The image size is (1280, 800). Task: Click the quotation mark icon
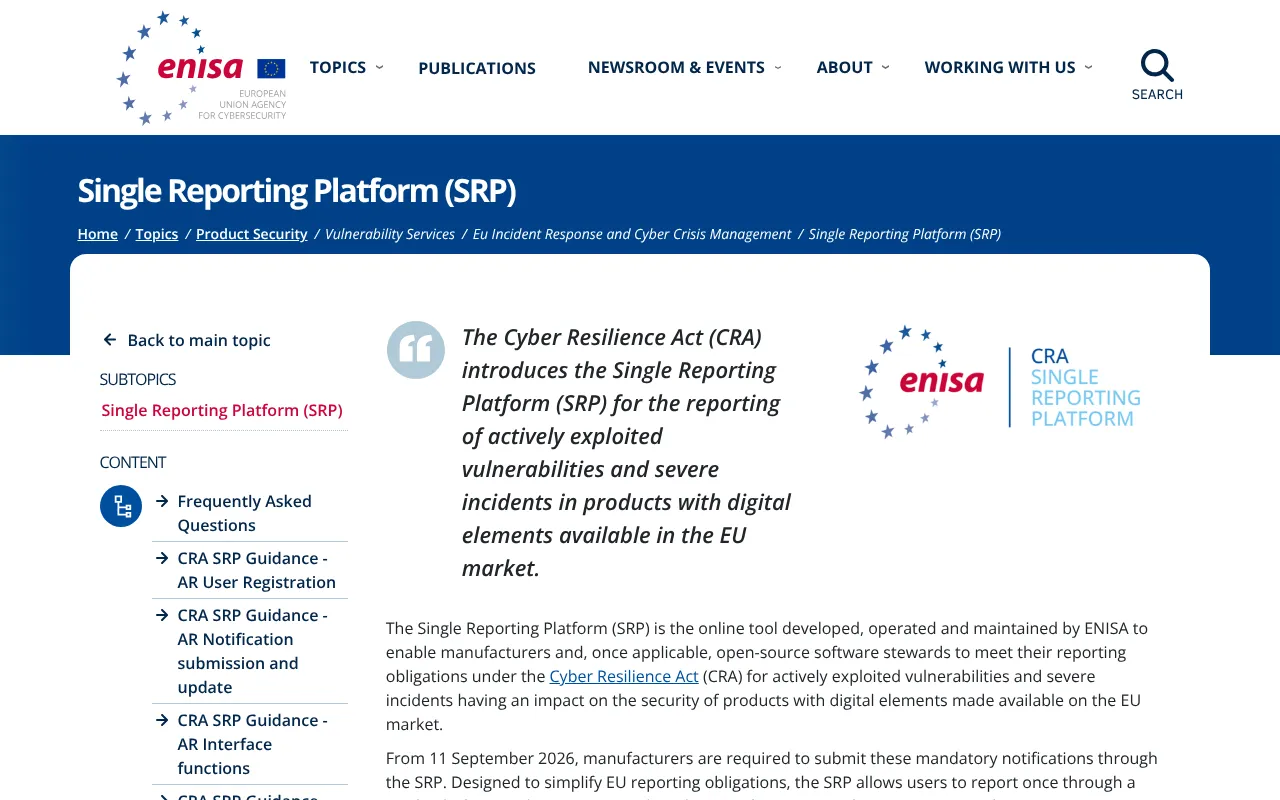click(416, 350)
